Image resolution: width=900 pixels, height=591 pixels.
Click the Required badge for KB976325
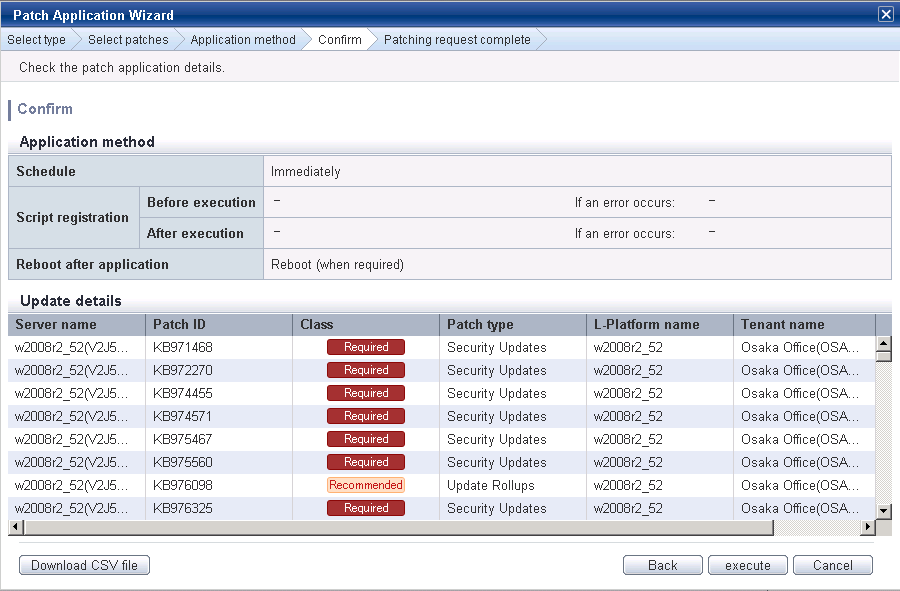(x=366, y=508)
